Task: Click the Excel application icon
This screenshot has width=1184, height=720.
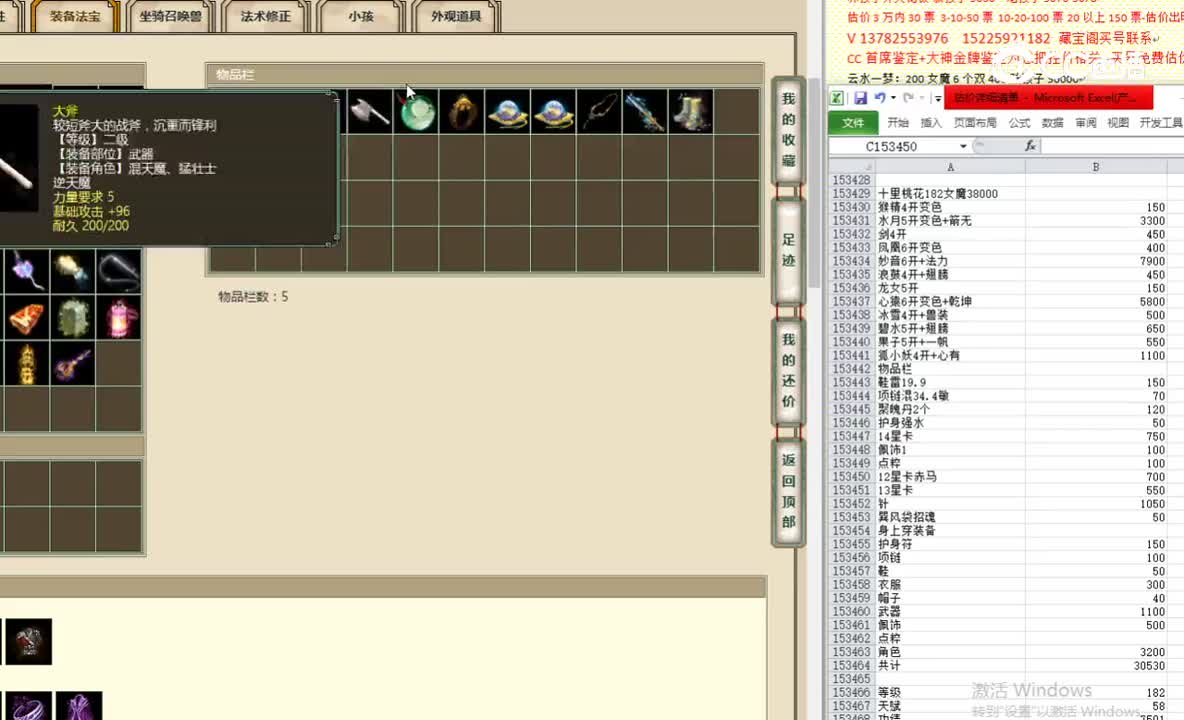Action: (837, 98)
